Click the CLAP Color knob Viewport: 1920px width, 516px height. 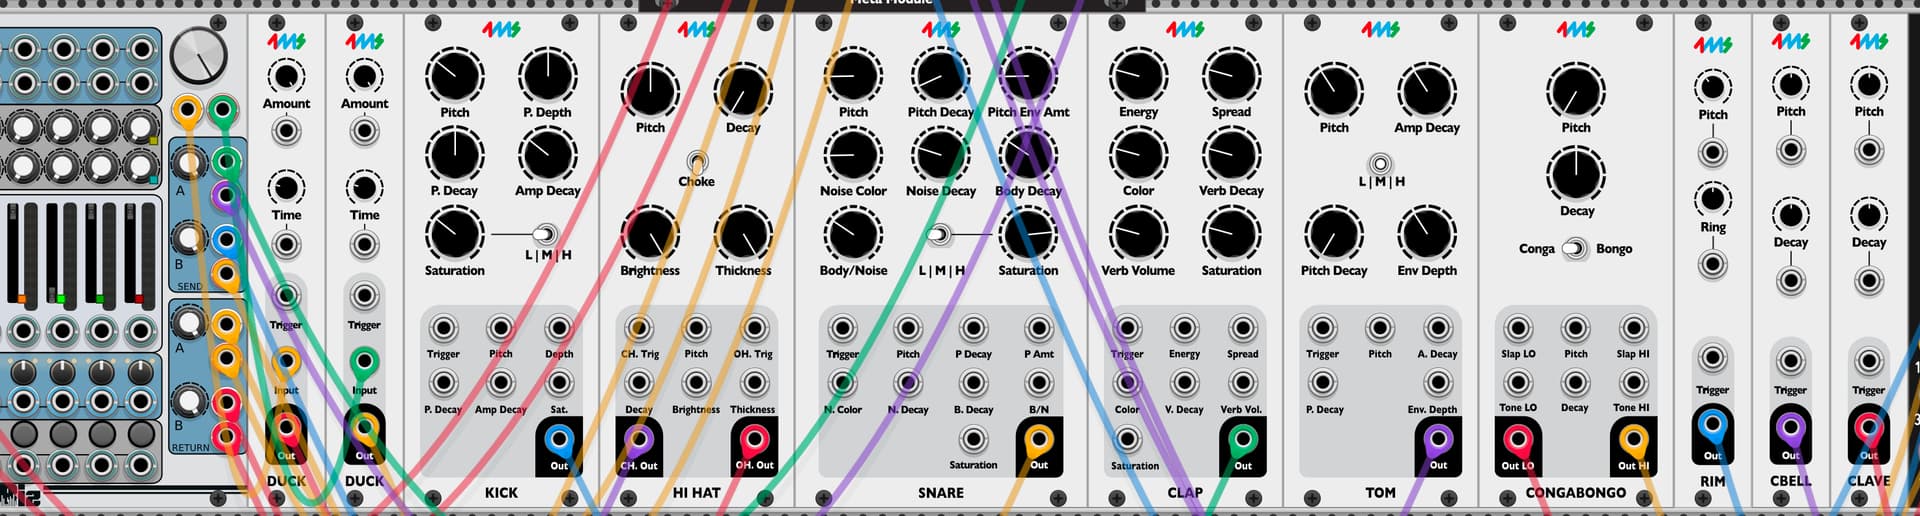click(1138, 155)
